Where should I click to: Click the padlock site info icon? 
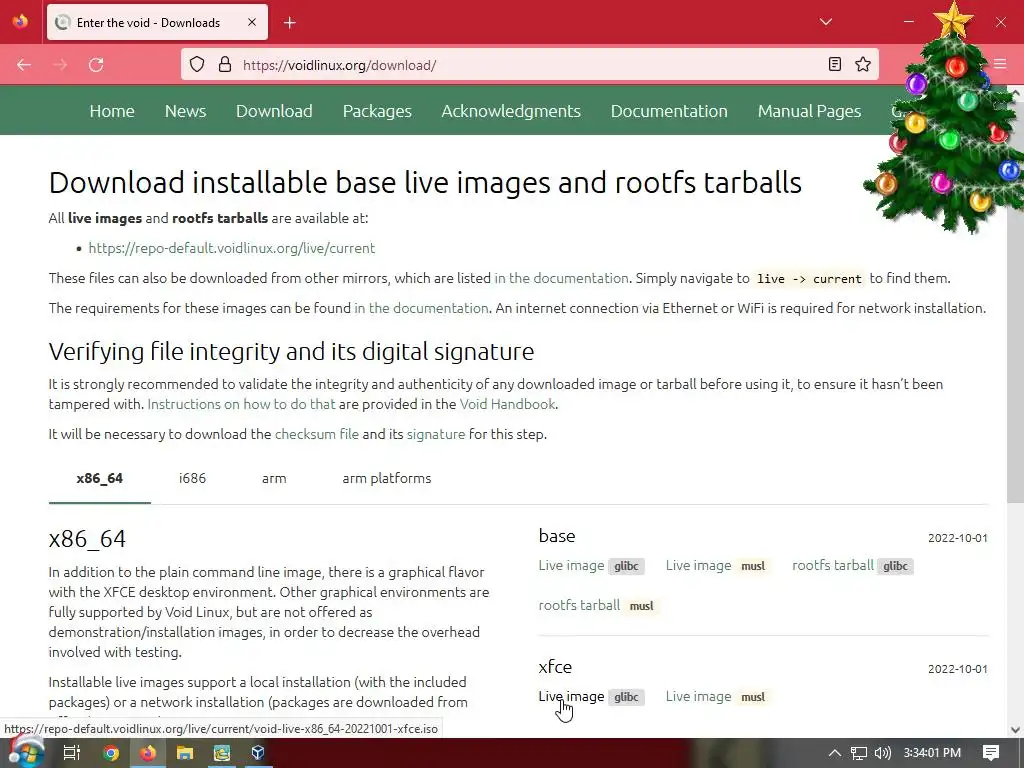pos(225,65)
